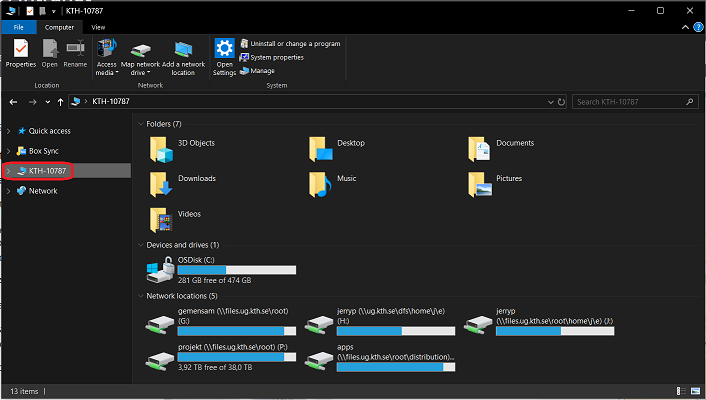This screenshot has width=706, height=400.
Task: Switch to large icons view in status bar
Action: click(x=695, y=391)
